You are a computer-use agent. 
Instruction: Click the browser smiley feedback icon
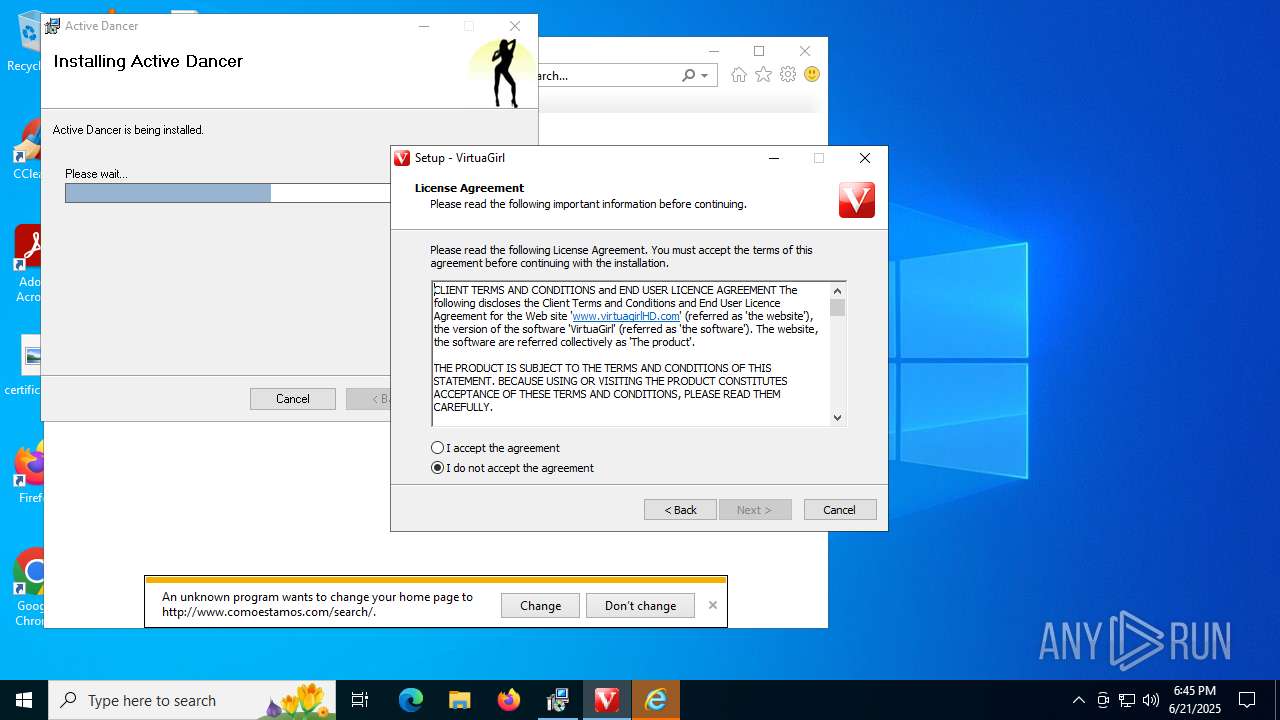click(812, 75)
